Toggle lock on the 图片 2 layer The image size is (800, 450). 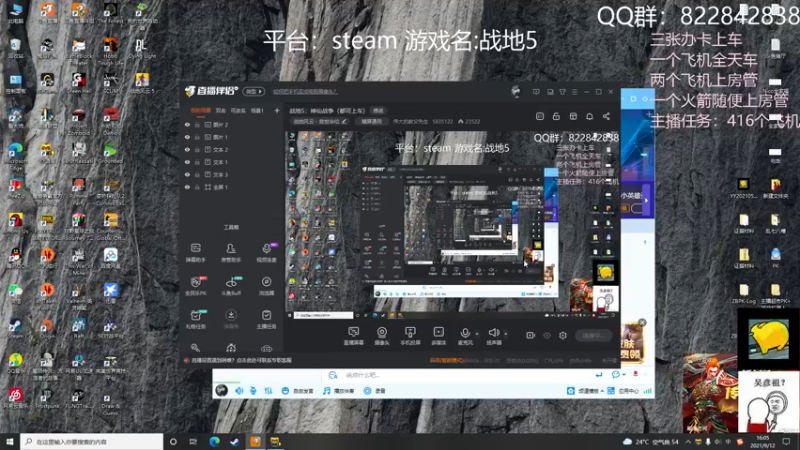(x=197, y=124)
